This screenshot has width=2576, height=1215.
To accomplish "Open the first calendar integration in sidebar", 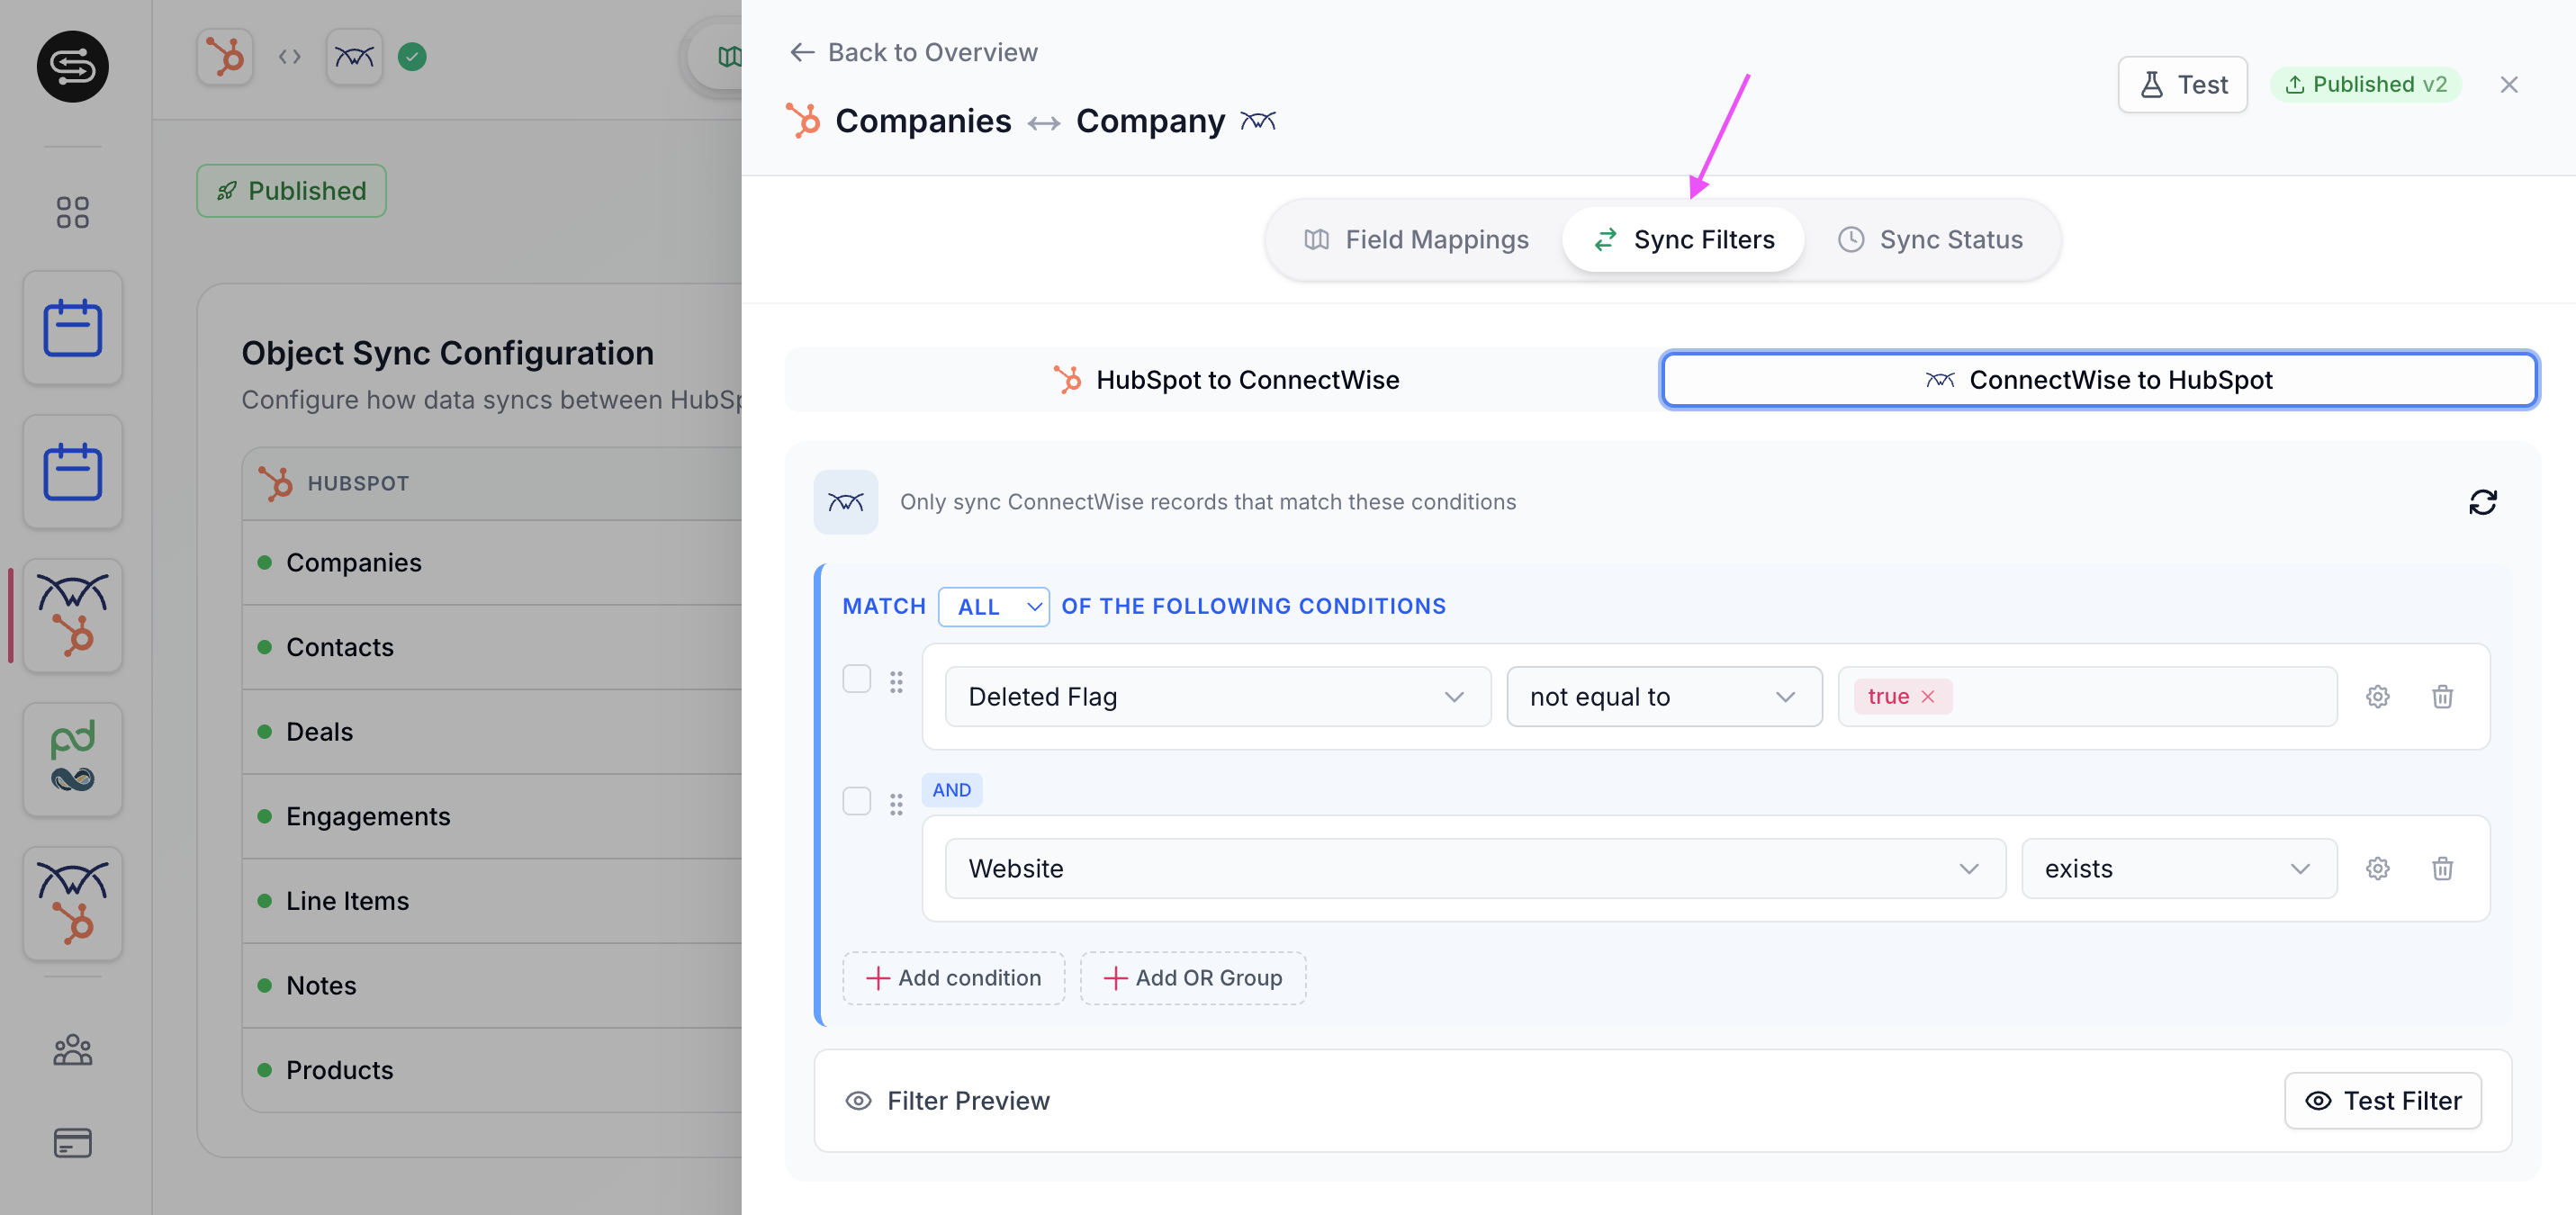I will coord(73,328).
